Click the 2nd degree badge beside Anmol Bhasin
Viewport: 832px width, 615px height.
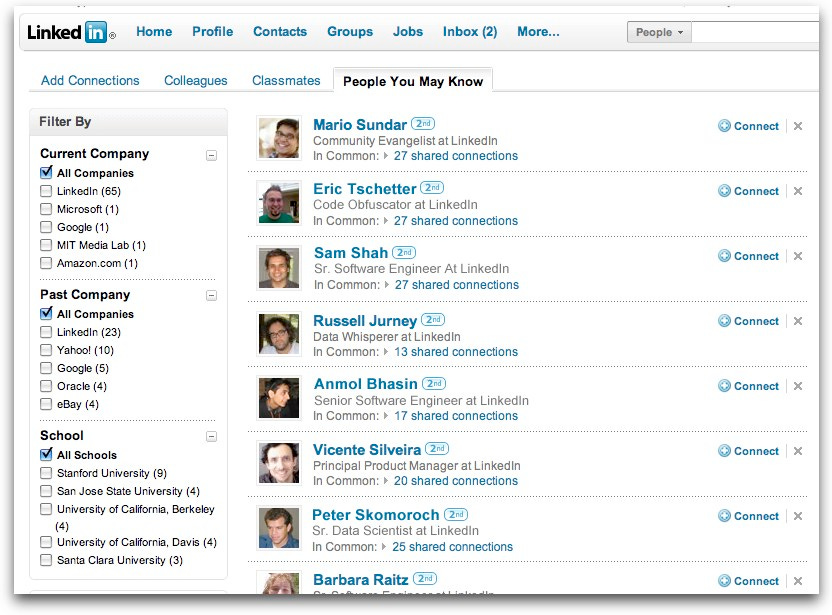tap(434, 383)
